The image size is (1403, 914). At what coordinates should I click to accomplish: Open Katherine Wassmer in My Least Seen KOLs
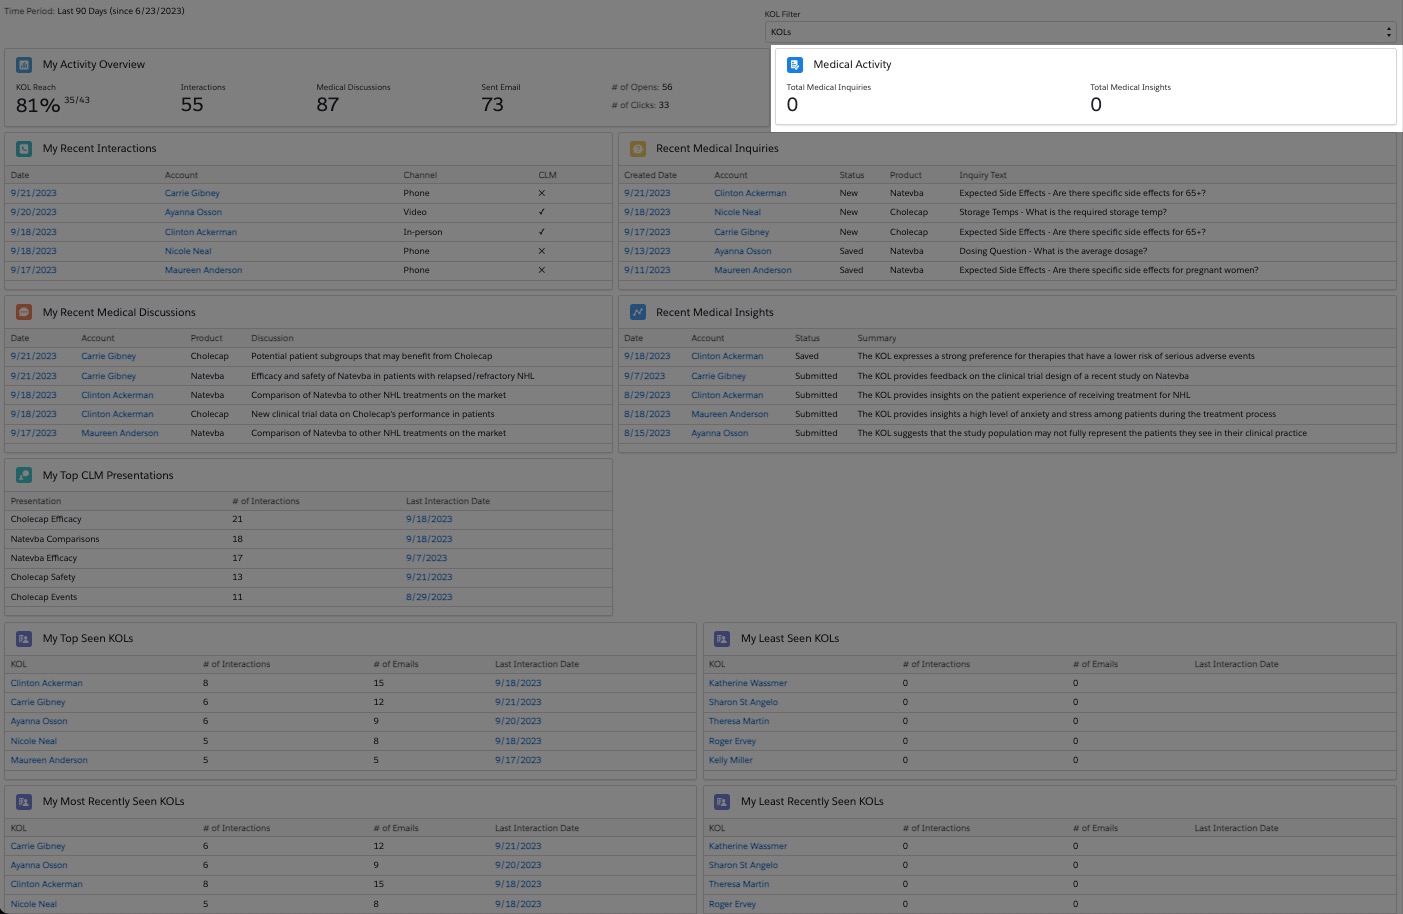pyautogui.click(x=748, y=683)
